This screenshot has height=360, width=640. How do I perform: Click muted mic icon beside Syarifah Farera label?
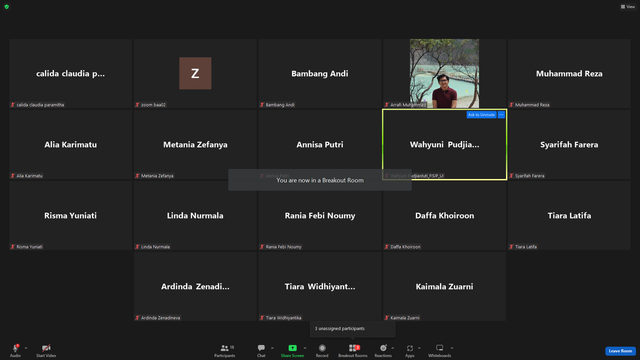511,176
